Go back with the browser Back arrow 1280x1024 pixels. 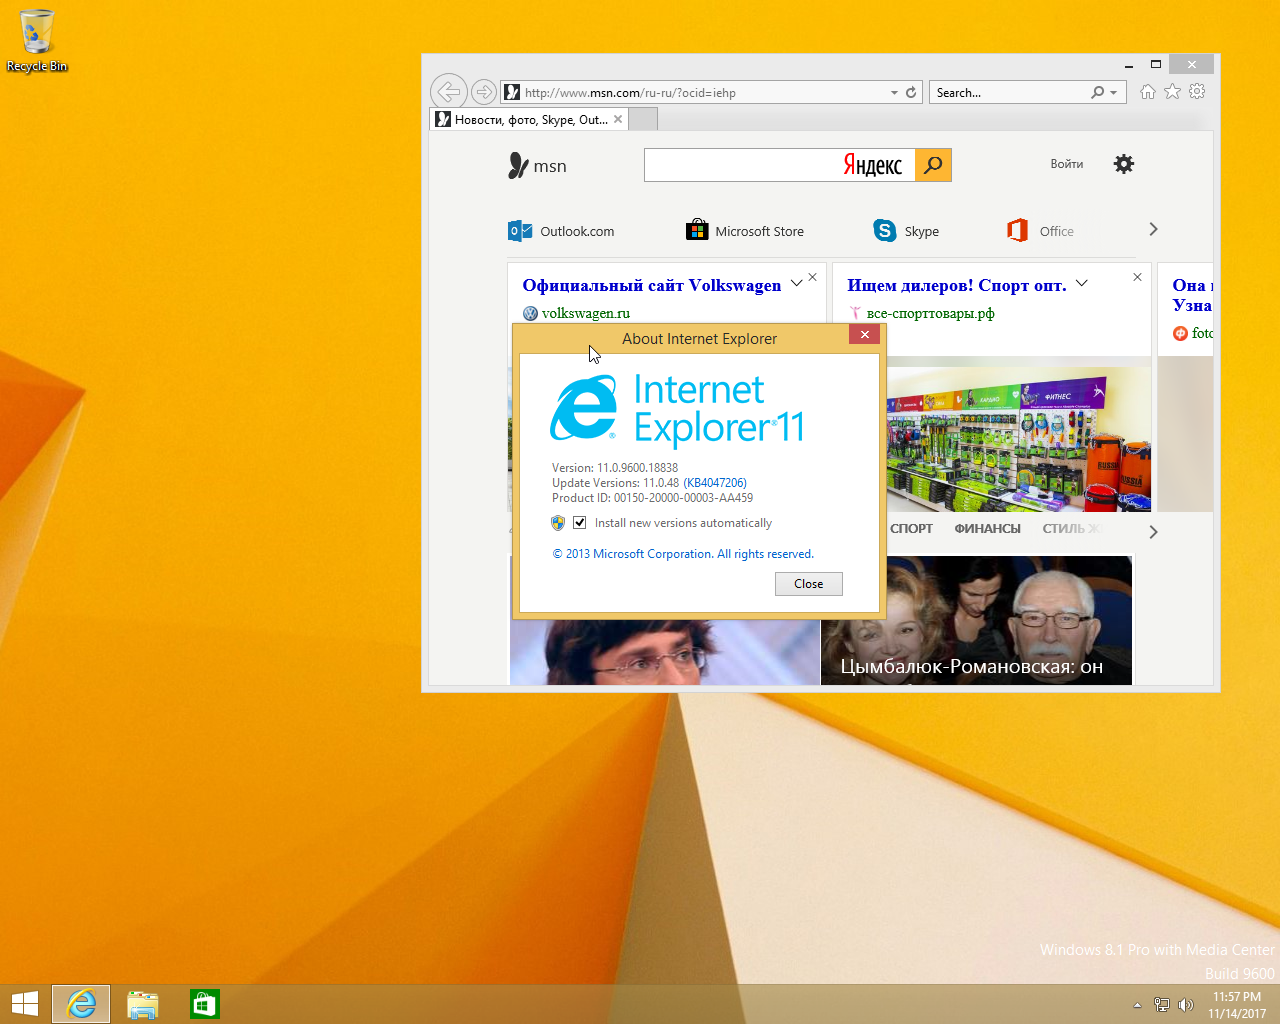(x=449, y=92)
